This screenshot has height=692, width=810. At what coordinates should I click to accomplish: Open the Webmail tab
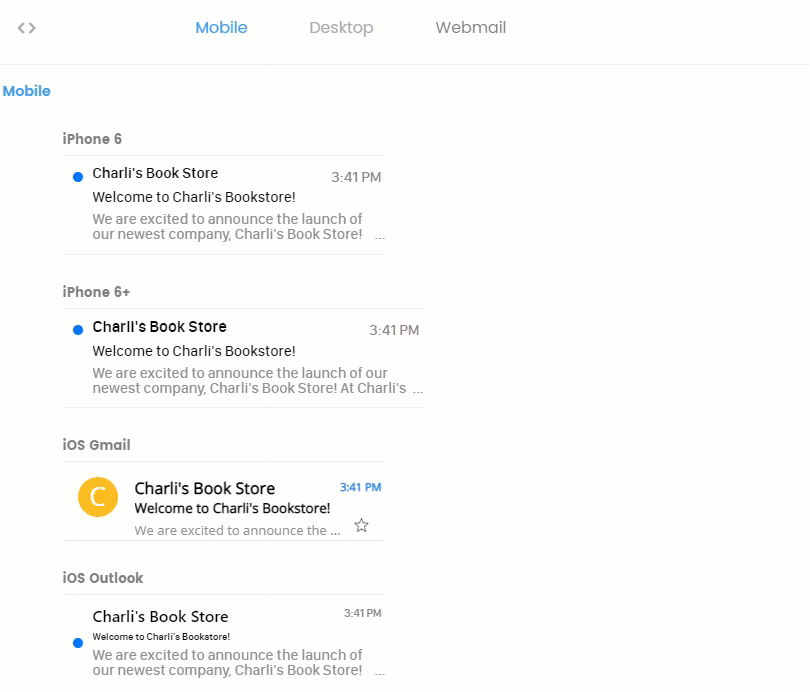(471, 27)
